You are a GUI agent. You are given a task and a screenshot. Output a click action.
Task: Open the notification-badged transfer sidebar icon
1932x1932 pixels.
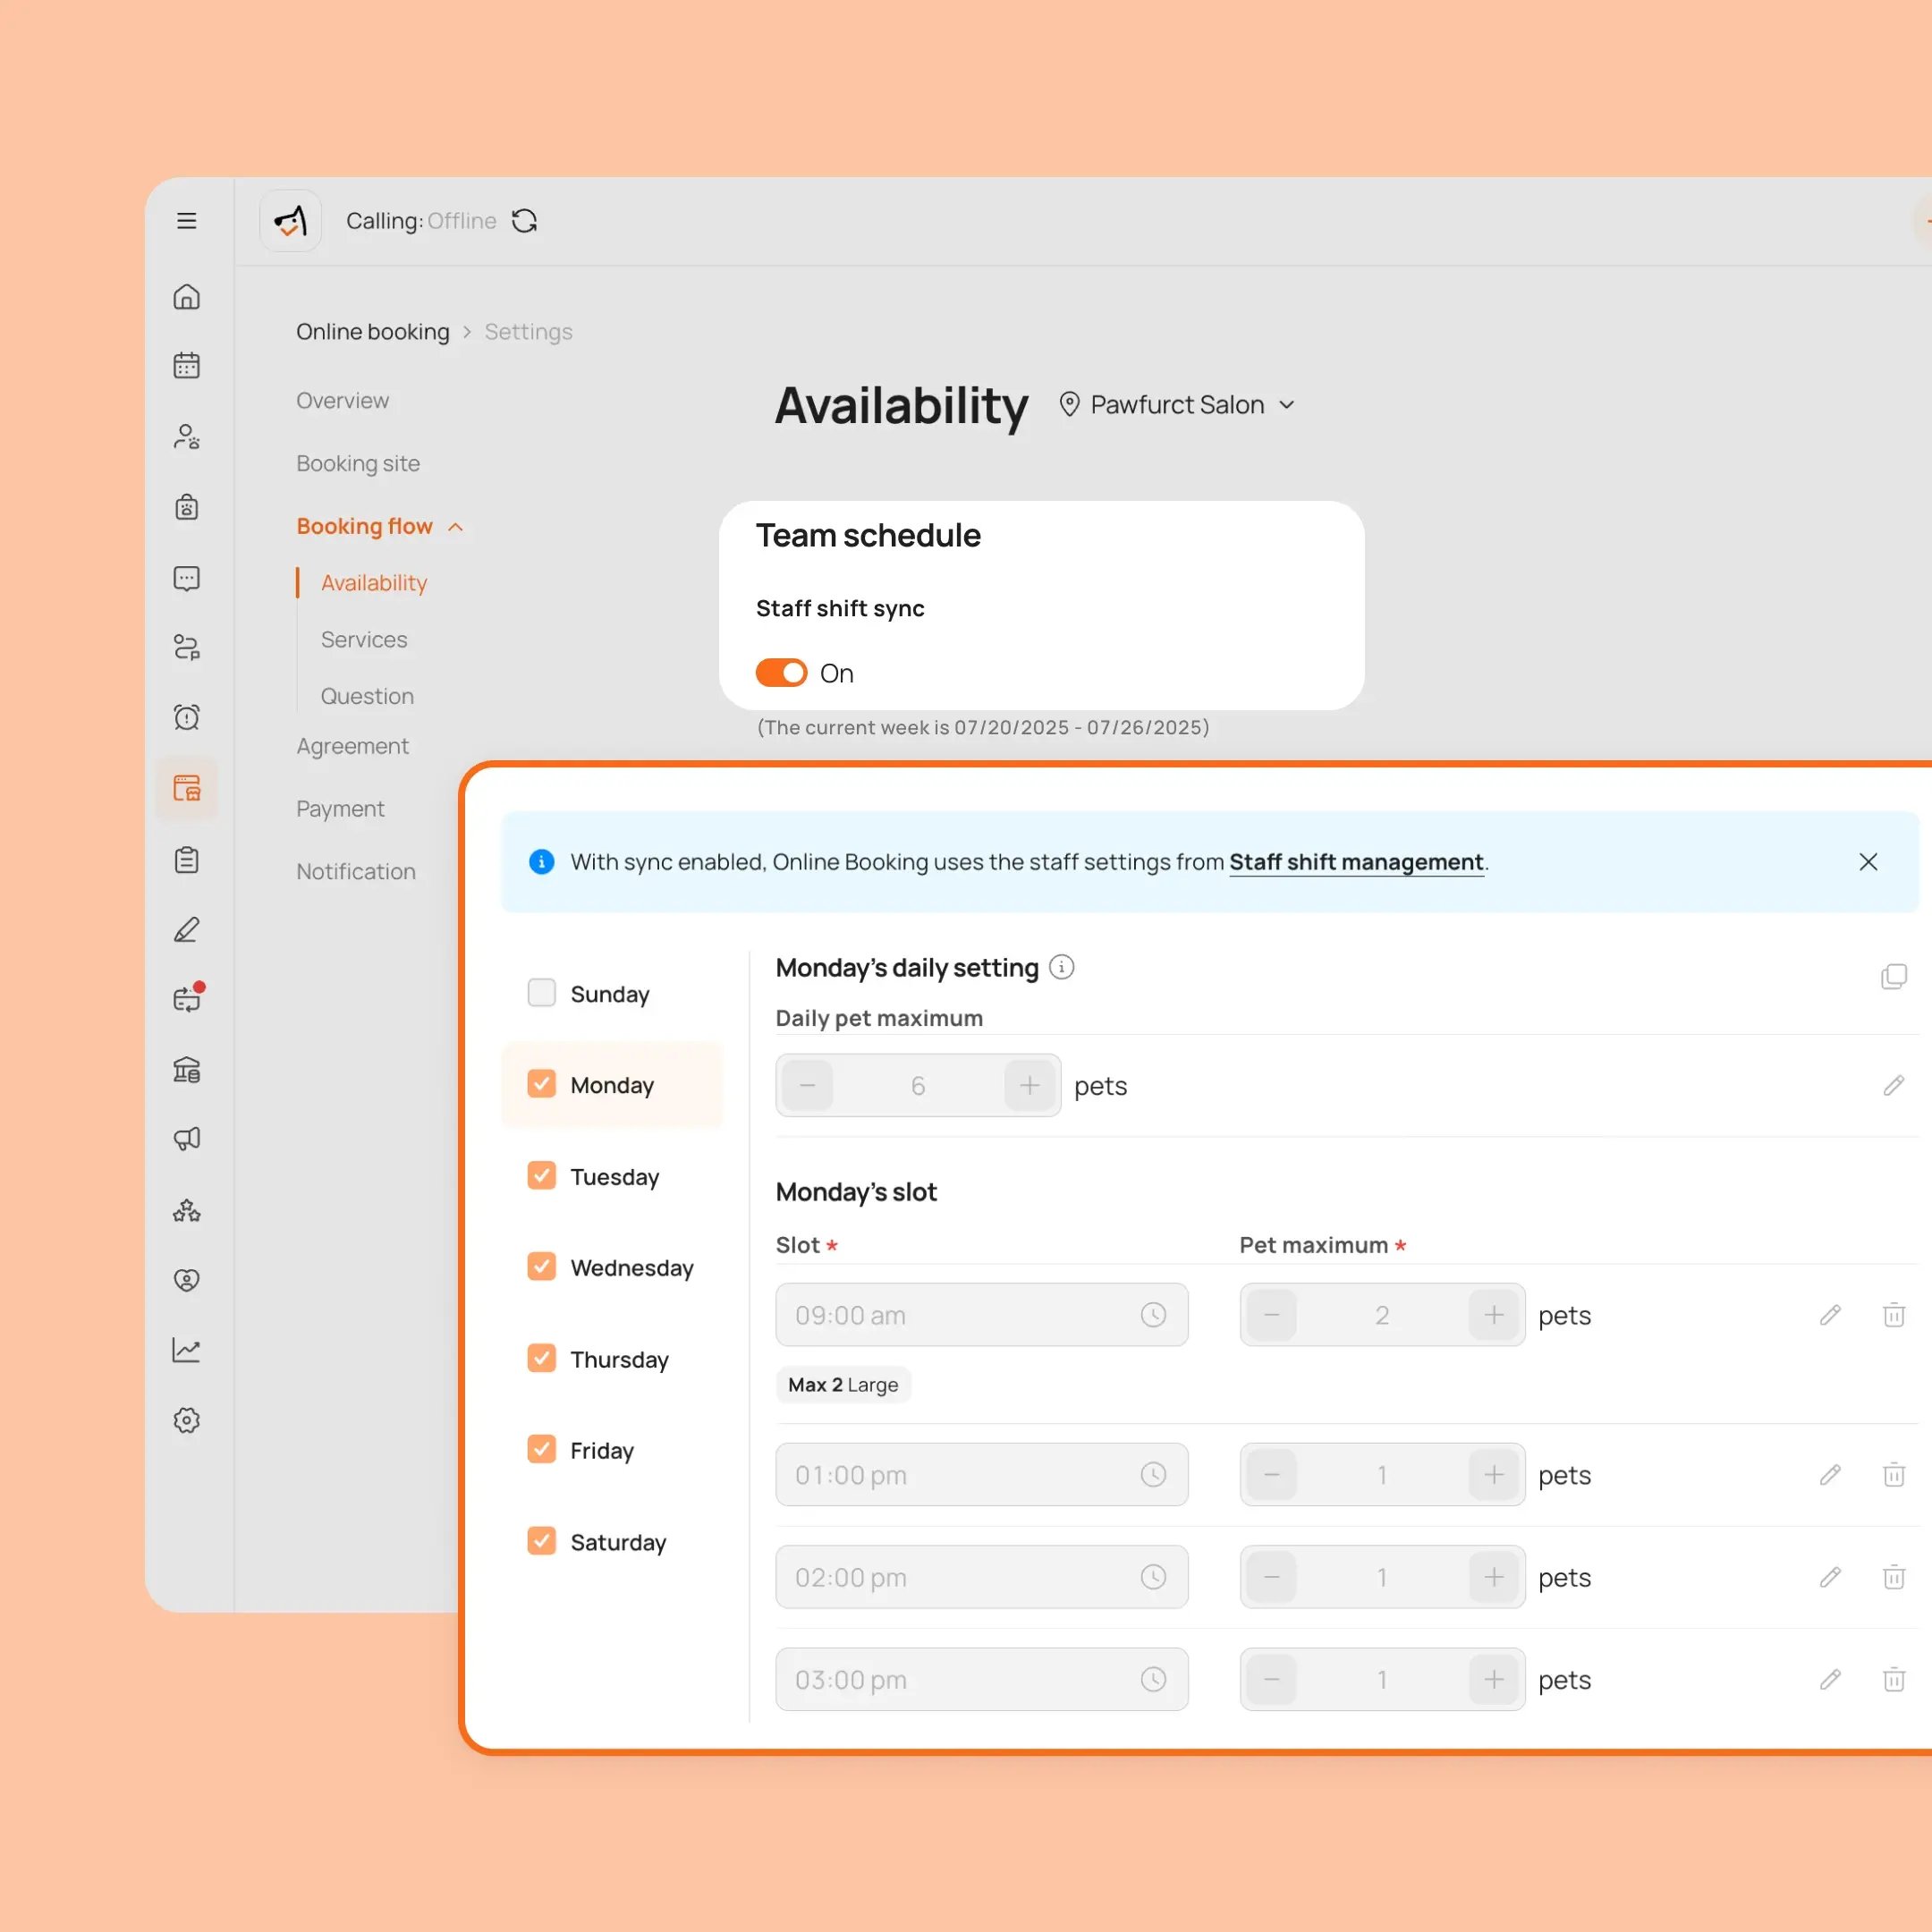tap(187, 998)
